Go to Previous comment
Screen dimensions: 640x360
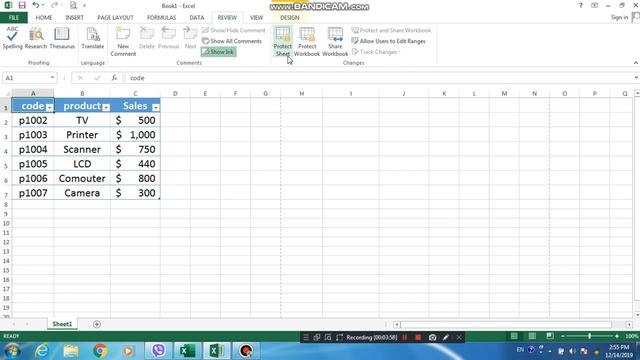point(169,38)
